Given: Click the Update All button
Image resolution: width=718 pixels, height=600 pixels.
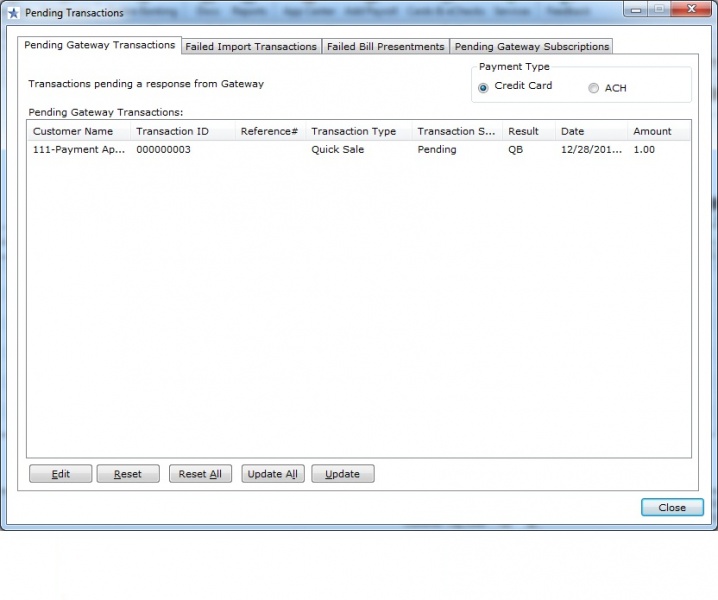Looking at the screenshot, I should (272, 474).
